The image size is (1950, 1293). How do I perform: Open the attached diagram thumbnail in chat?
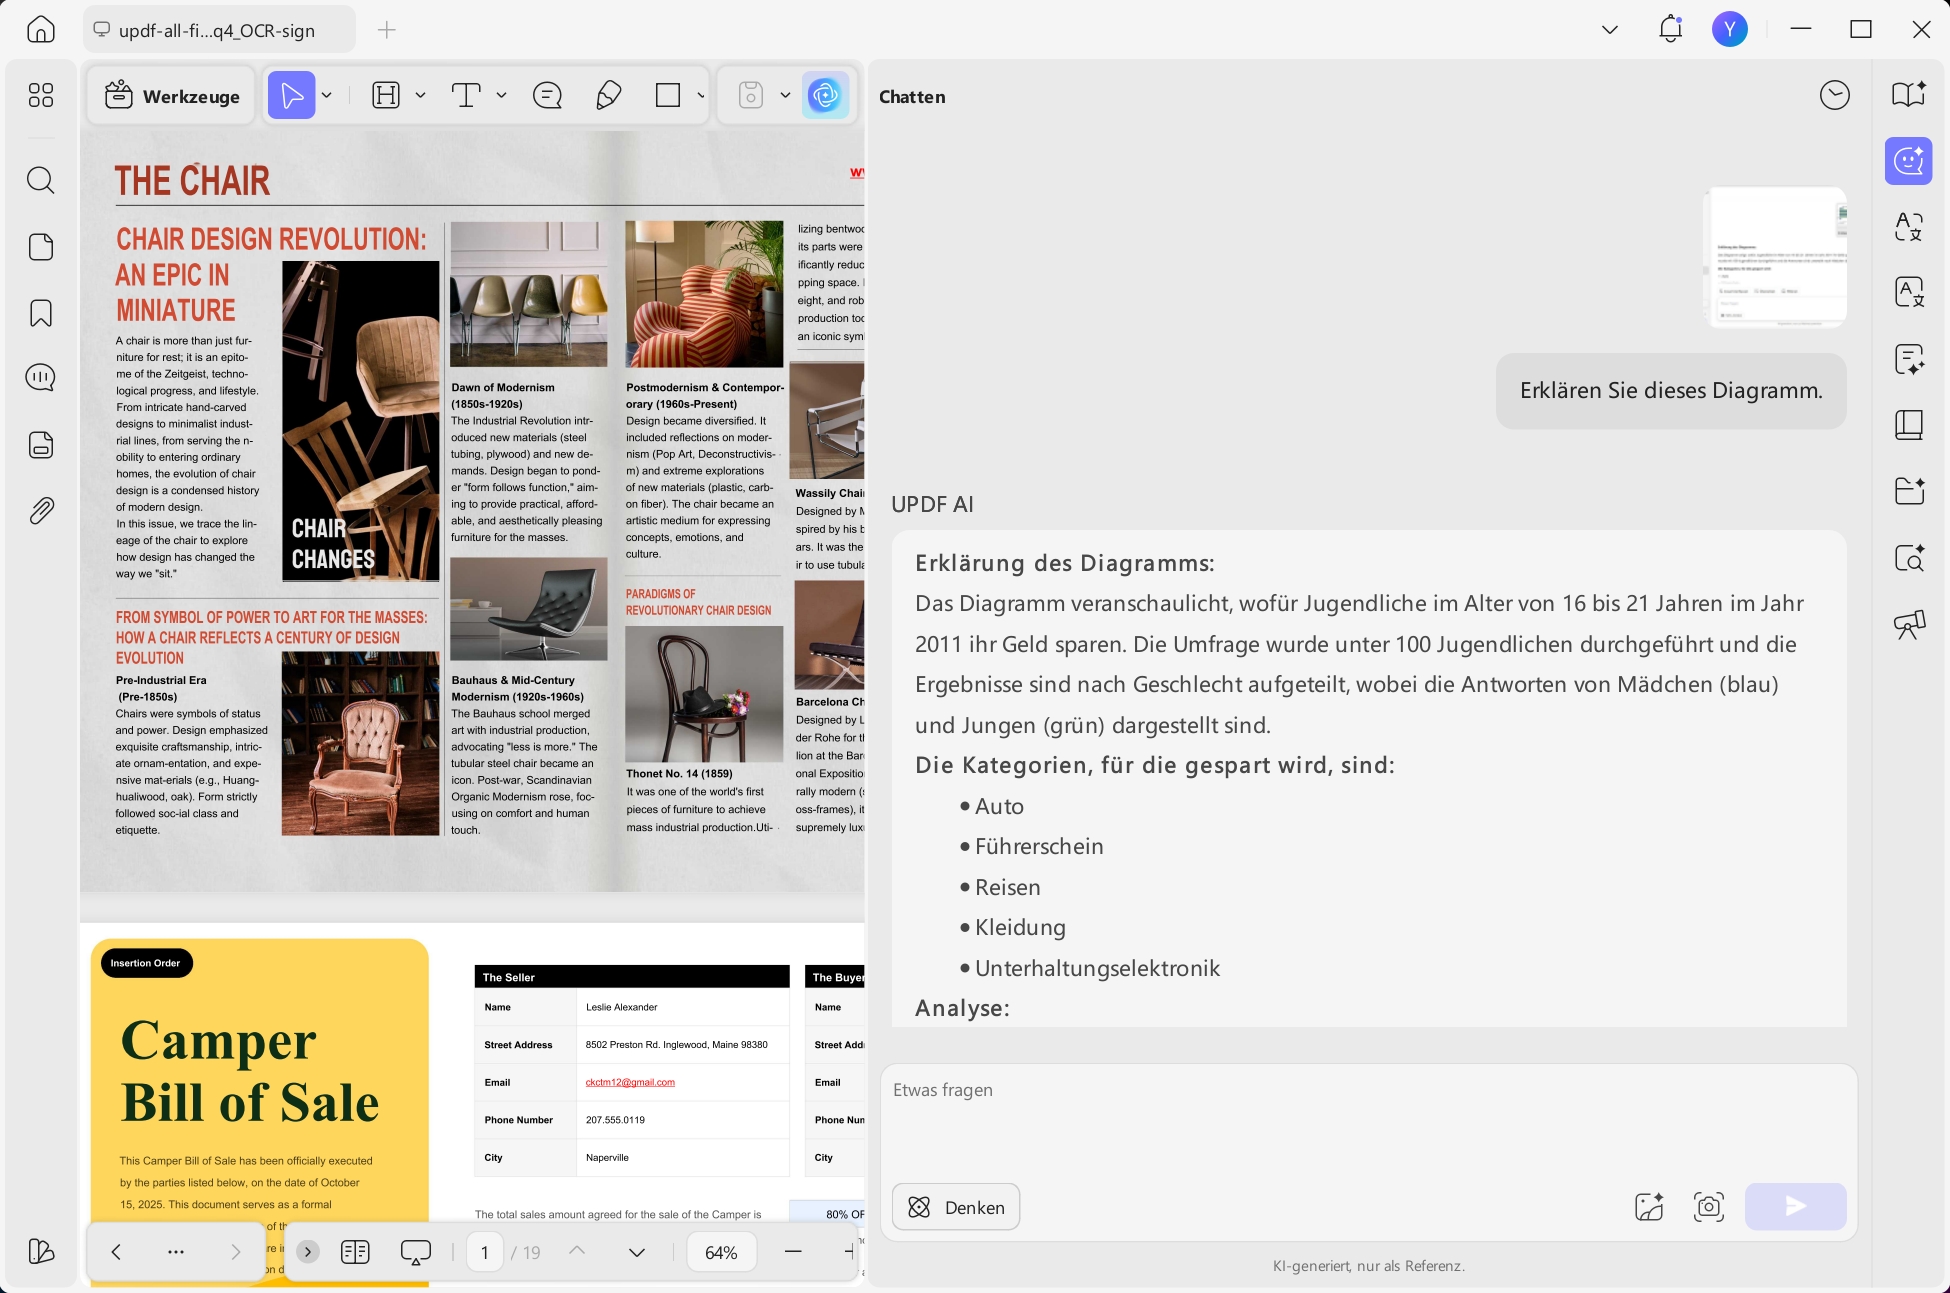1775,257
